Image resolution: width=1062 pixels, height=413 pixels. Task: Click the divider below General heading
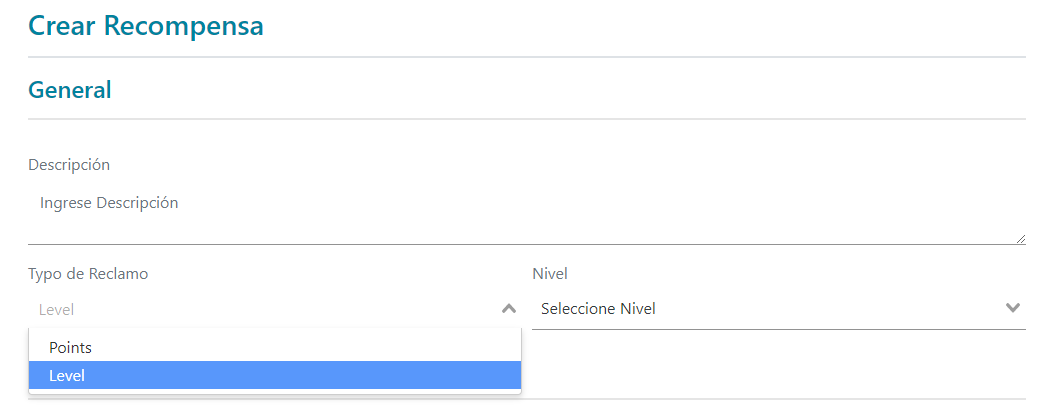526,119
